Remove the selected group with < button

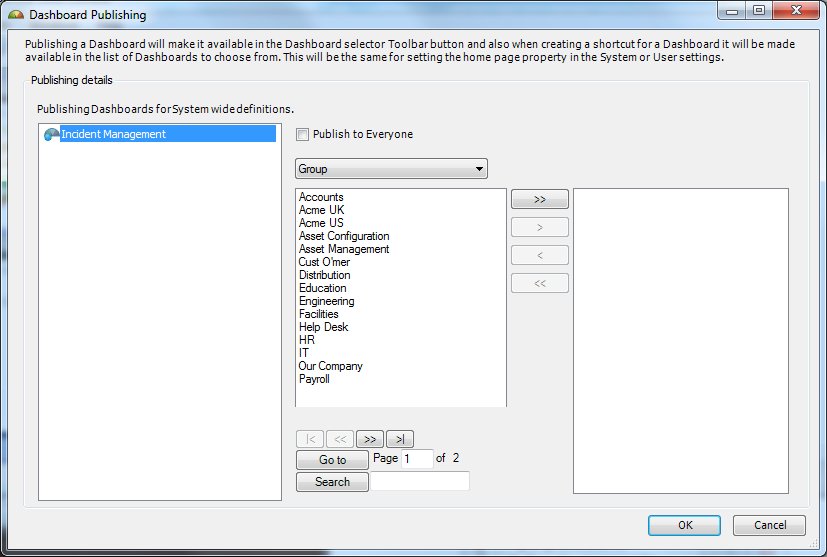[x=540, y=255]
